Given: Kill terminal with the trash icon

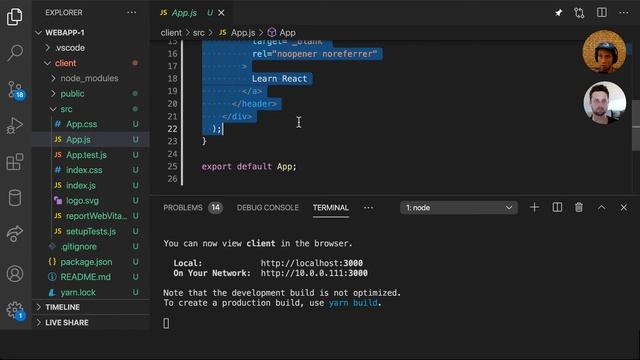Looking at the screenshot, I should [x=579, y=207].
